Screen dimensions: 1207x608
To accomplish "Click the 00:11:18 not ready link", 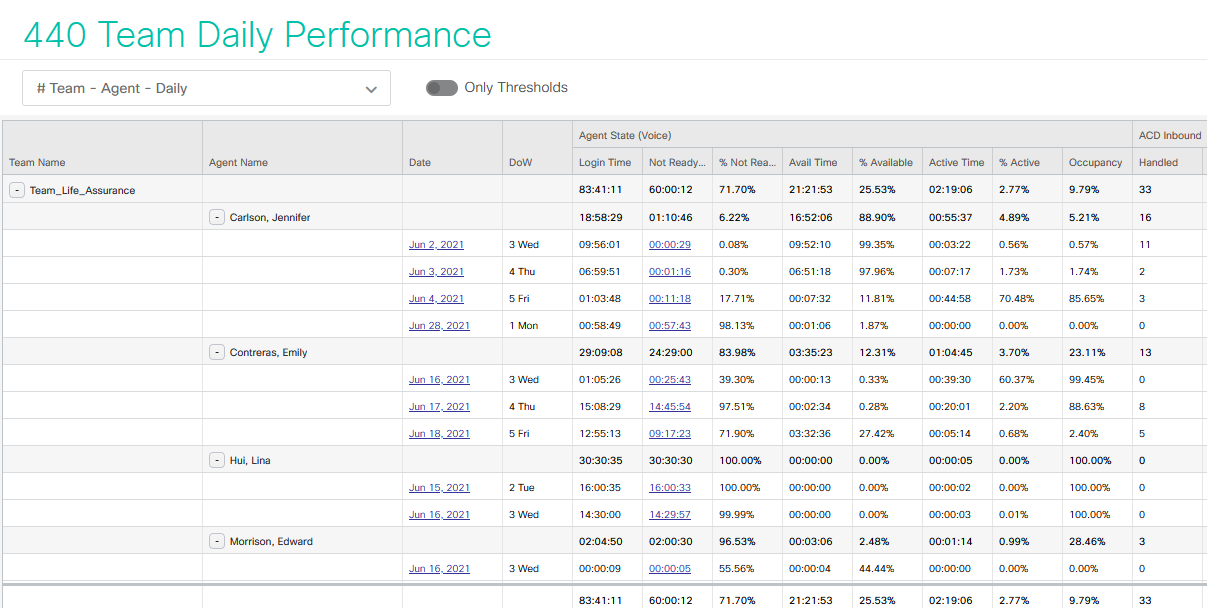I will 670,298.
